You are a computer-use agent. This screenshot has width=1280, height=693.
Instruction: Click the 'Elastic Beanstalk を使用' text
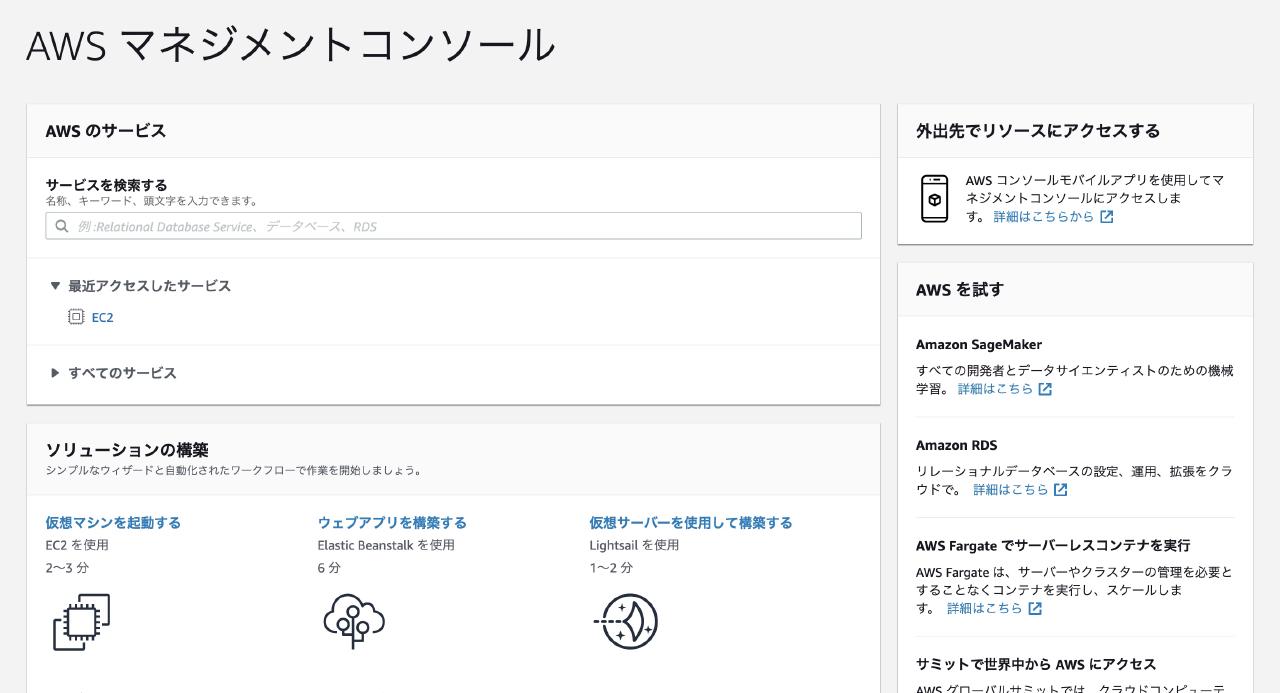(x=386, y=545)
